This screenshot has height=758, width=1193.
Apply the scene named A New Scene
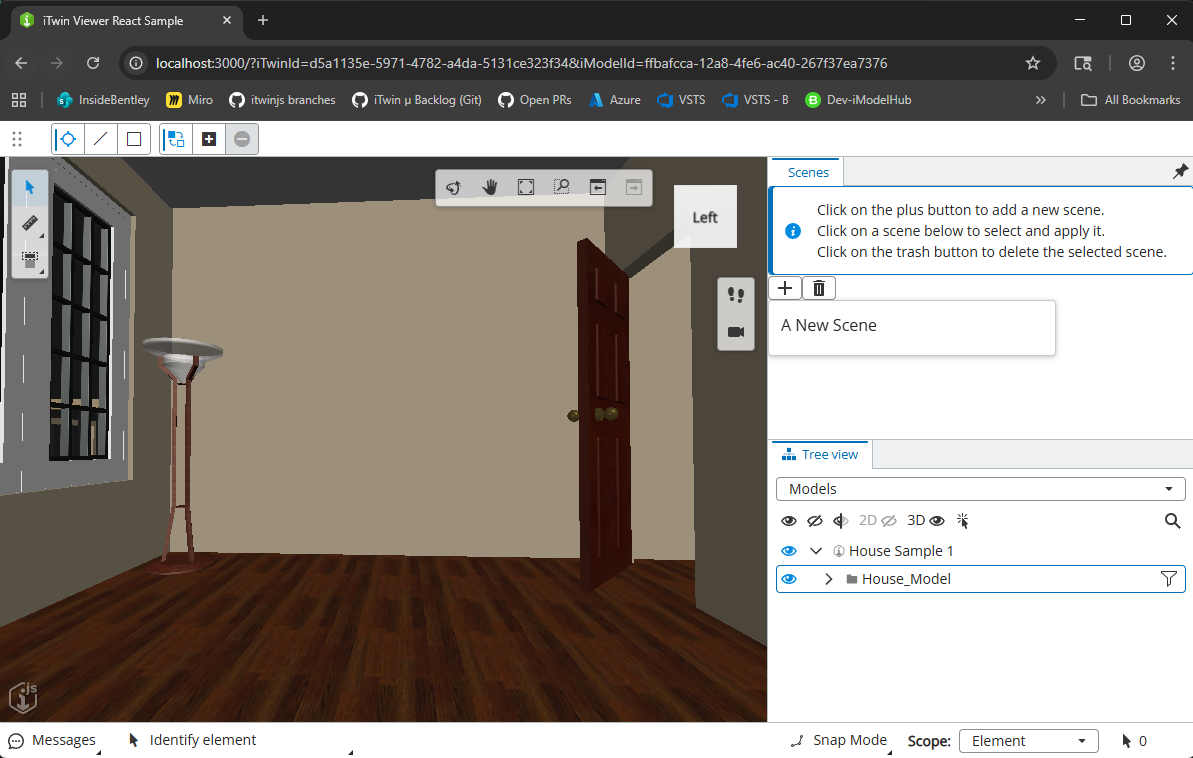(x=911, y=326)
